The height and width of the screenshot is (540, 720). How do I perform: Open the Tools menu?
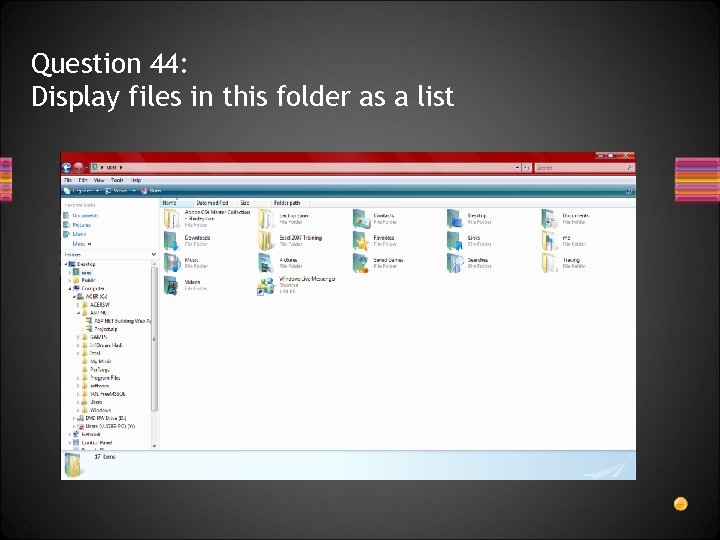click(x=117, y=180)
